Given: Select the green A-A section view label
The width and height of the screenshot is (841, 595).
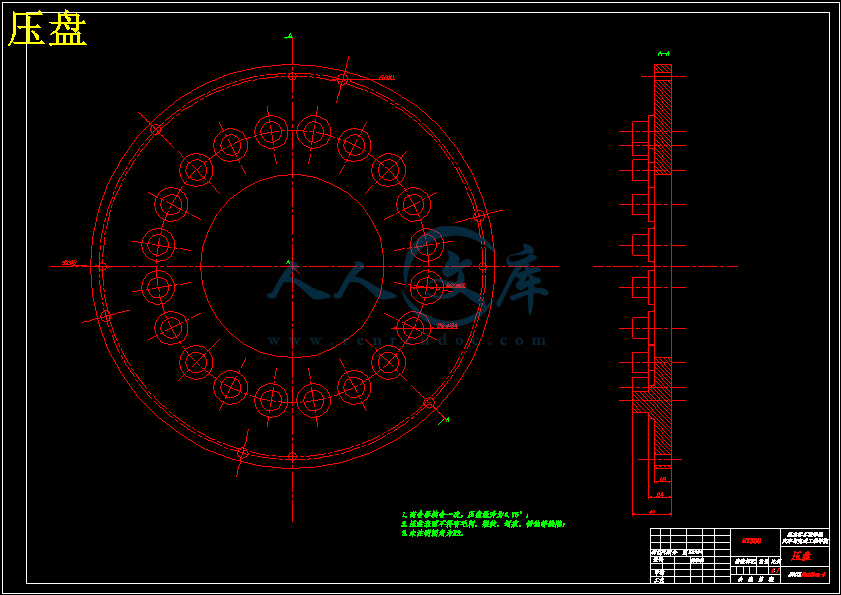Looking at the screenshot, I should [x=663, y=53].
